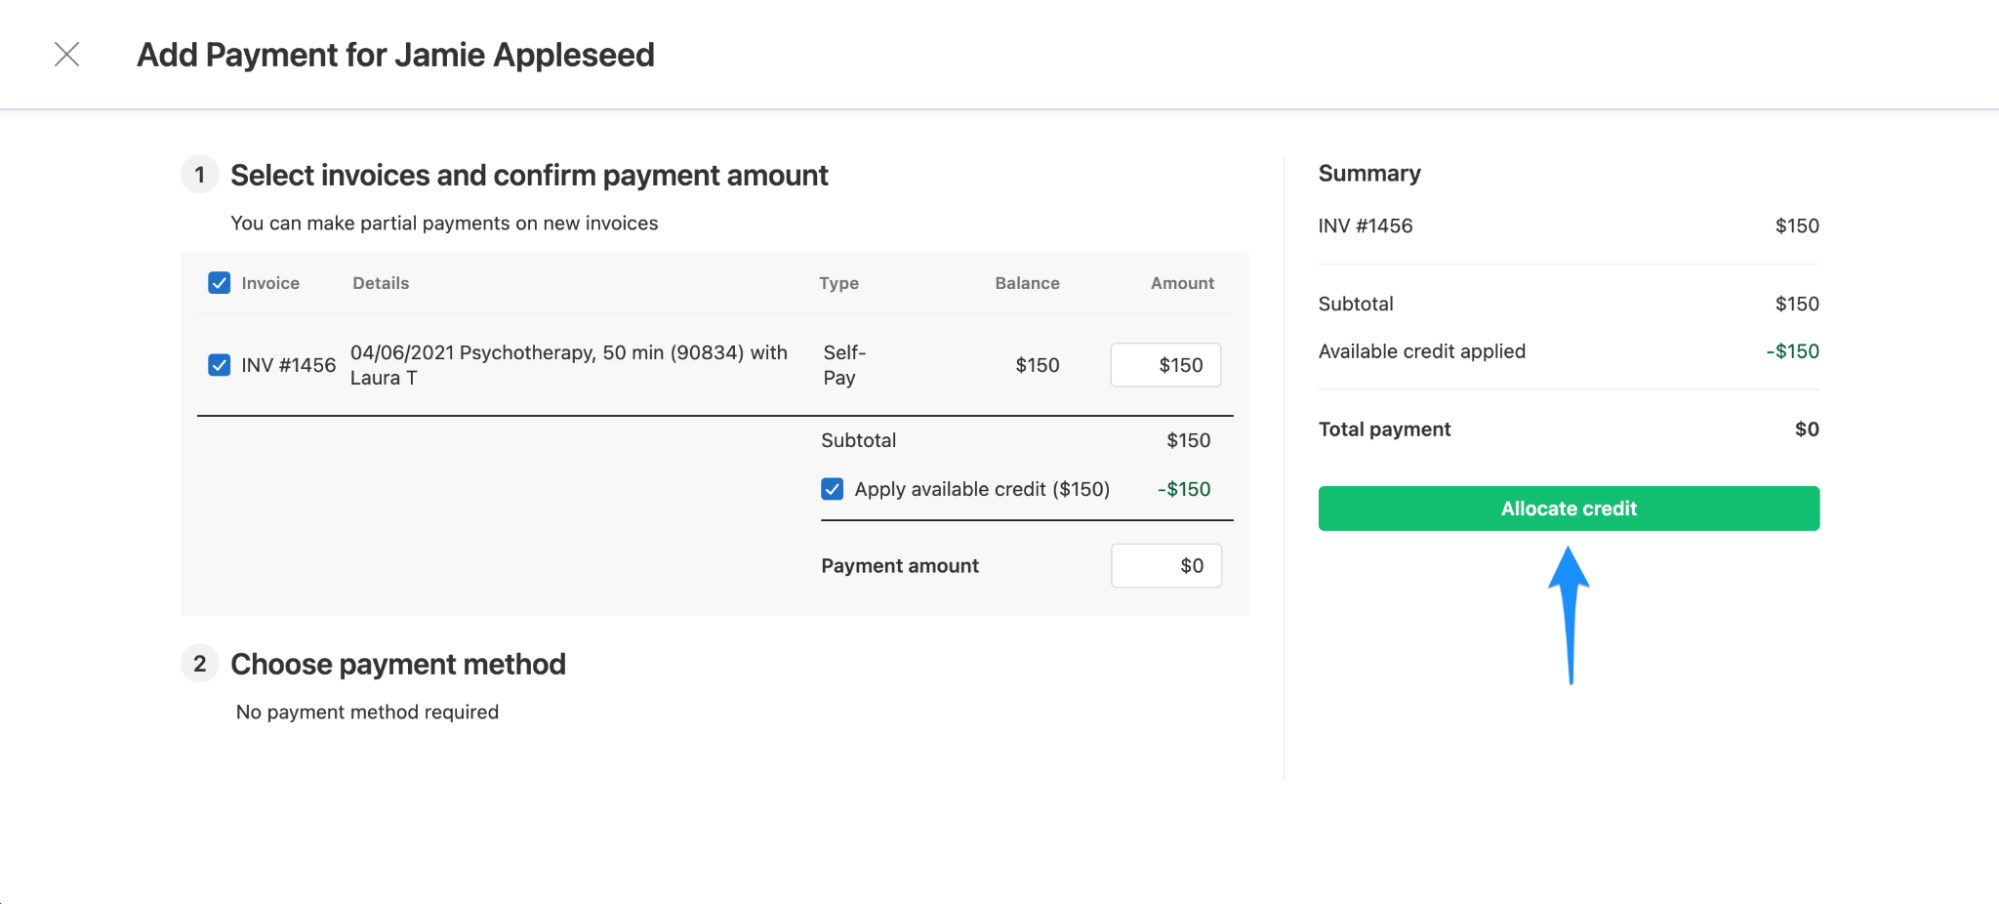Image resolution: width=1999 pixels, height=904 pixels.
Task: Click Available credit applied in Summary
Action: click(1421, 351)
